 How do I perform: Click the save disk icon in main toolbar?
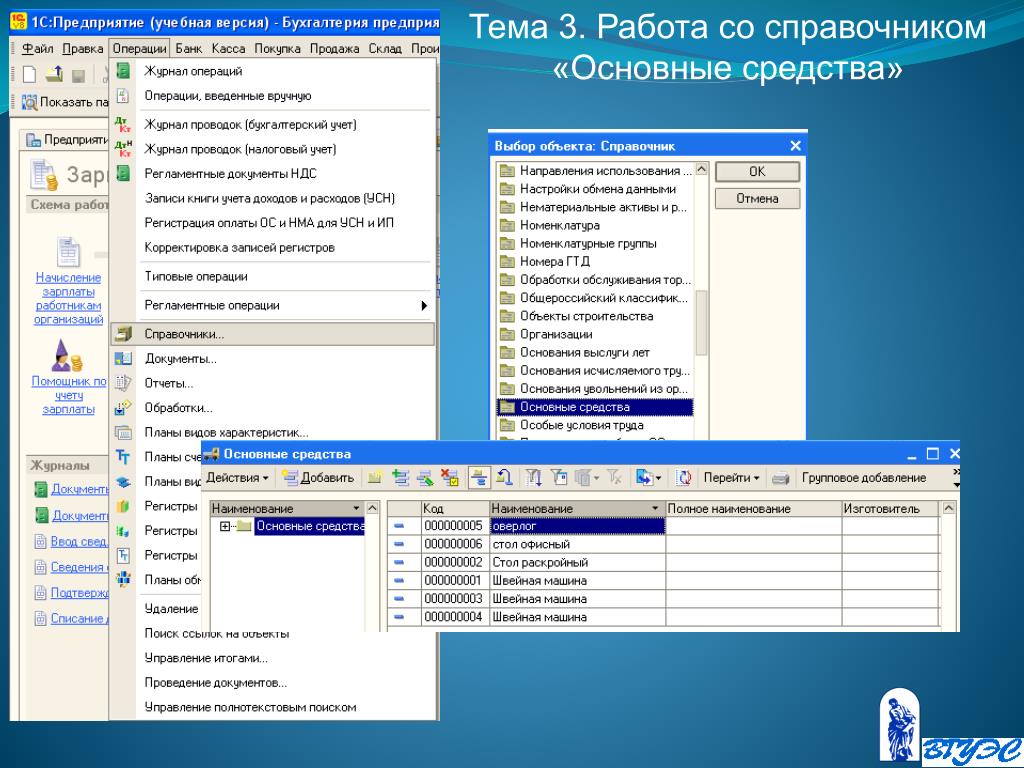(78, 76)
